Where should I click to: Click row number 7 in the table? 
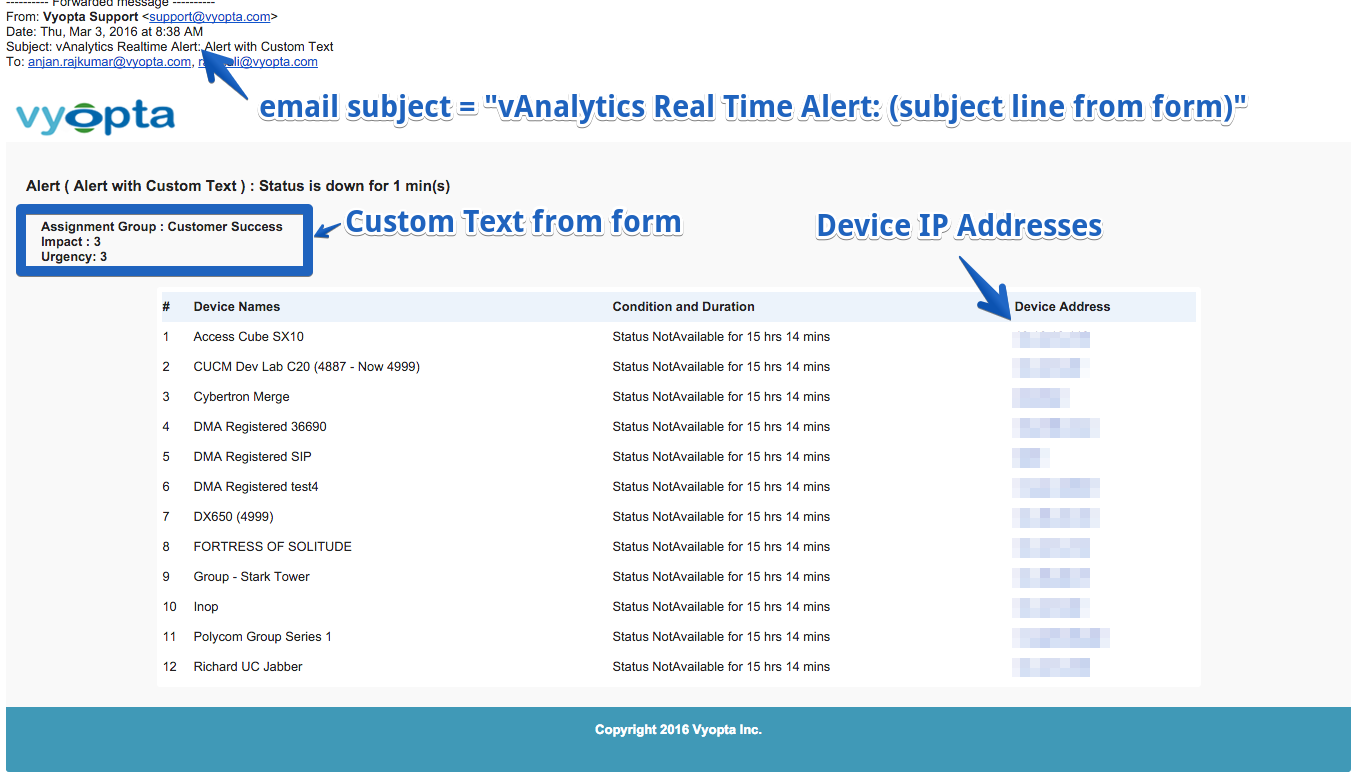[x=167, y=517]
